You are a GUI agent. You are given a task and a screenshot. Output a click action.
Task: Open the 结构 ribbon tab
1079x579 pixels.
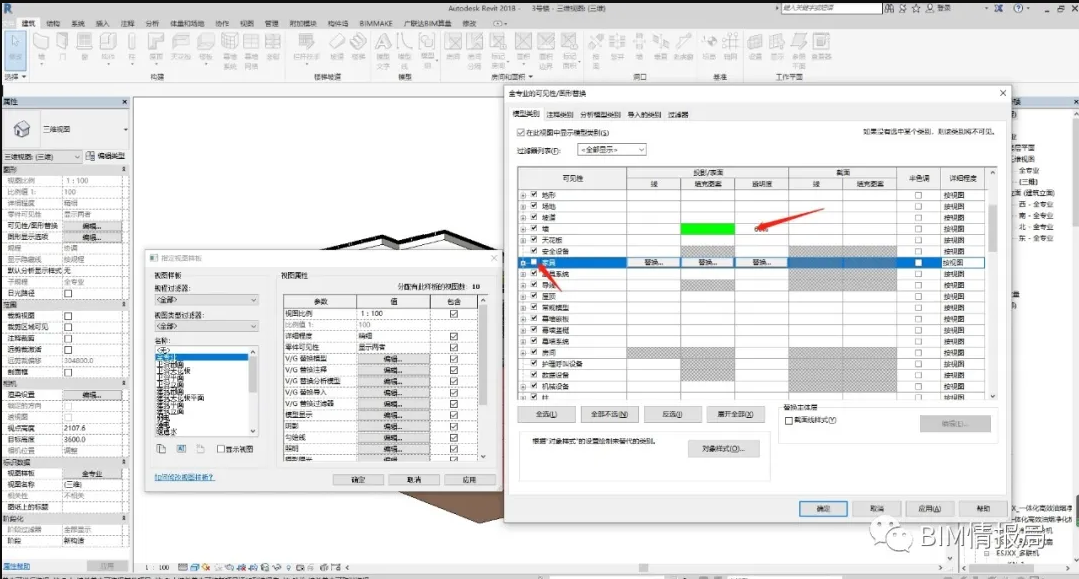[53, 23]
